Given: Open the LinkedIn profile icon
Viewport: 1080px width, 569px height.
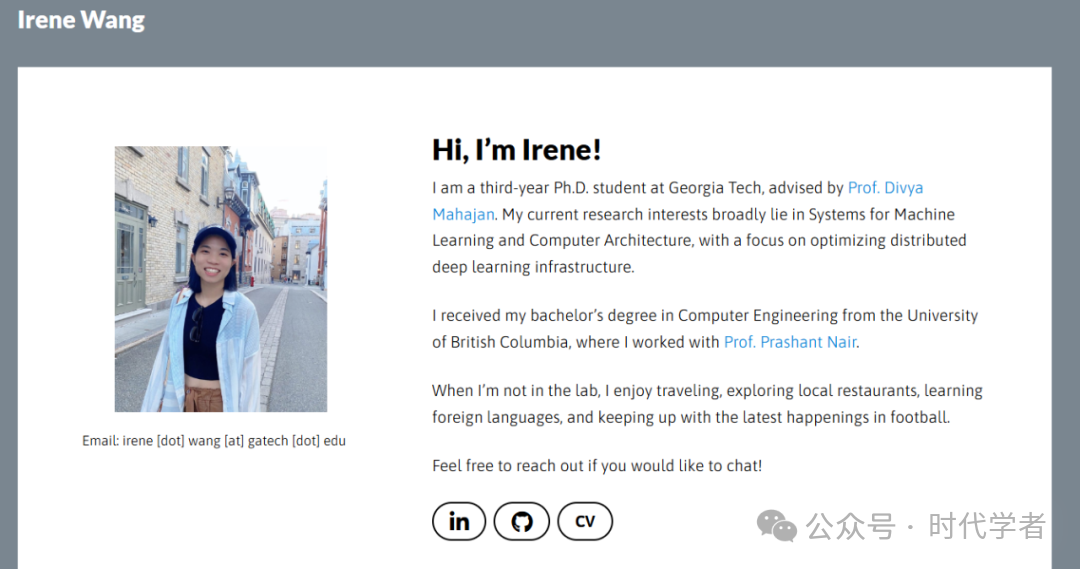Looking at the screenshot, I should 459,521.
